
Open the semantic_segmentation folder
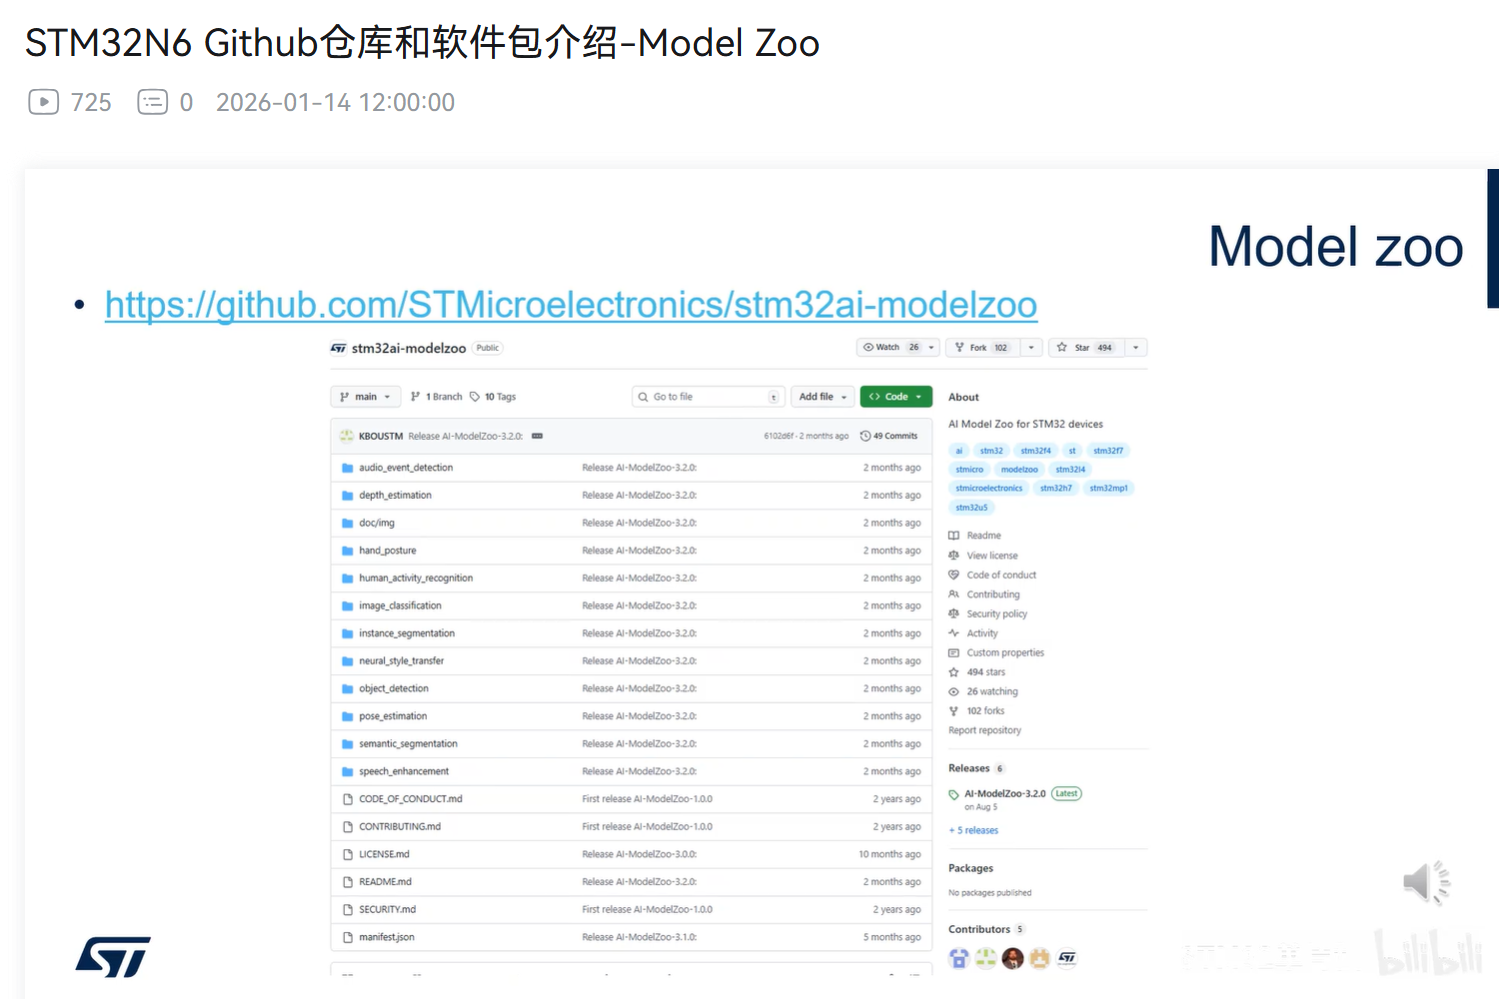[408, 744]
